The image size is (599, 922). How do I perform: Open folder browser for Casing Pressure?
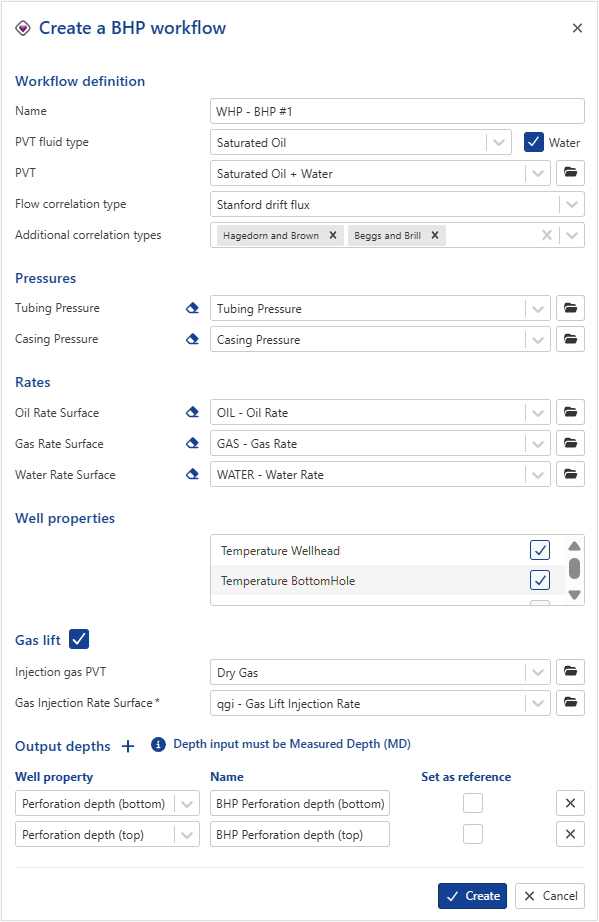570,339
